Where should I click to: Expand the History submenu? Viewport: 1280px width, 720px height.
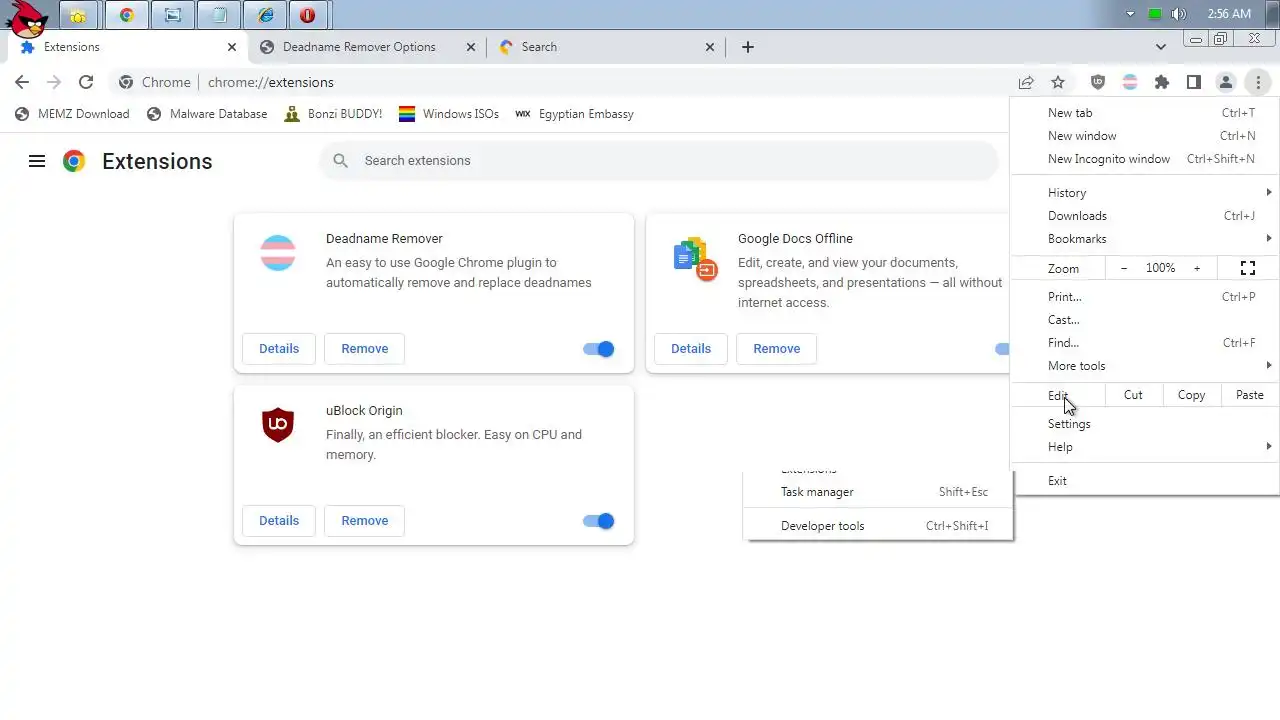(1145, 192)
